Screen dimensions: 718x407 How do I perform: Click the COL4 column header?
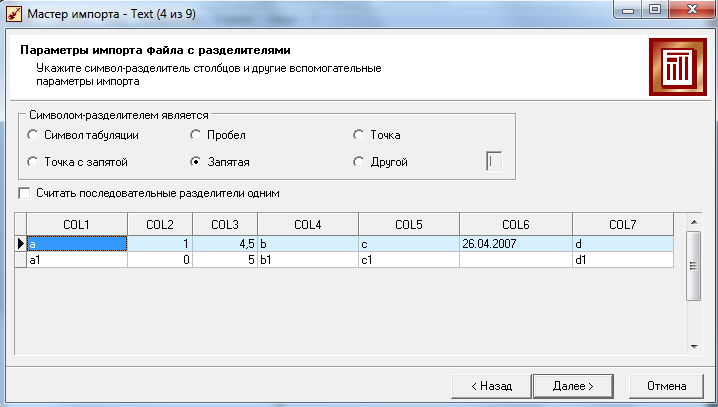[308, 225]
